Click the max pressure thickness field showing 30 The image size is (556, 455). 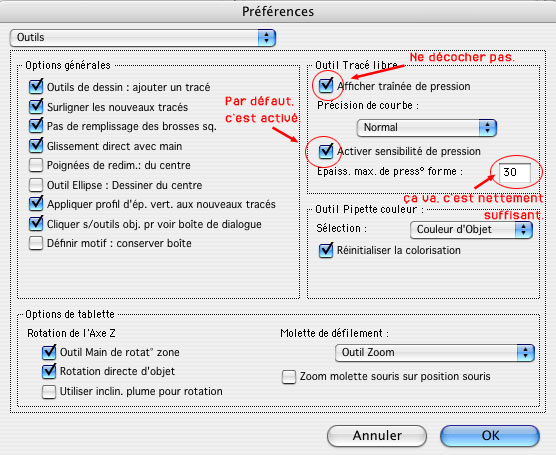click(x=515, y=172)
